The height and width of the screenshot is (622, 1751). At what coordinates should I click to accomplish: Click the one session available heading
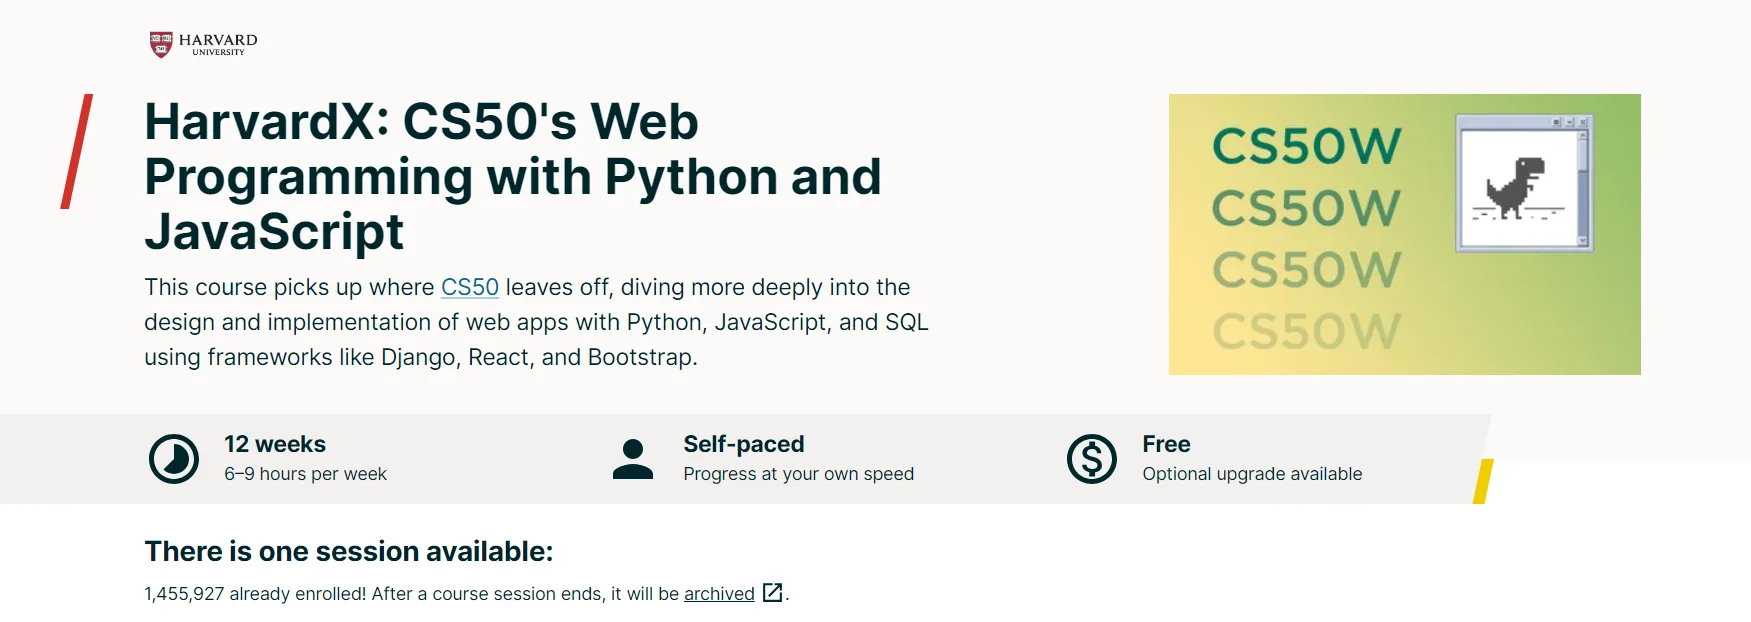(x=348, y=551)
